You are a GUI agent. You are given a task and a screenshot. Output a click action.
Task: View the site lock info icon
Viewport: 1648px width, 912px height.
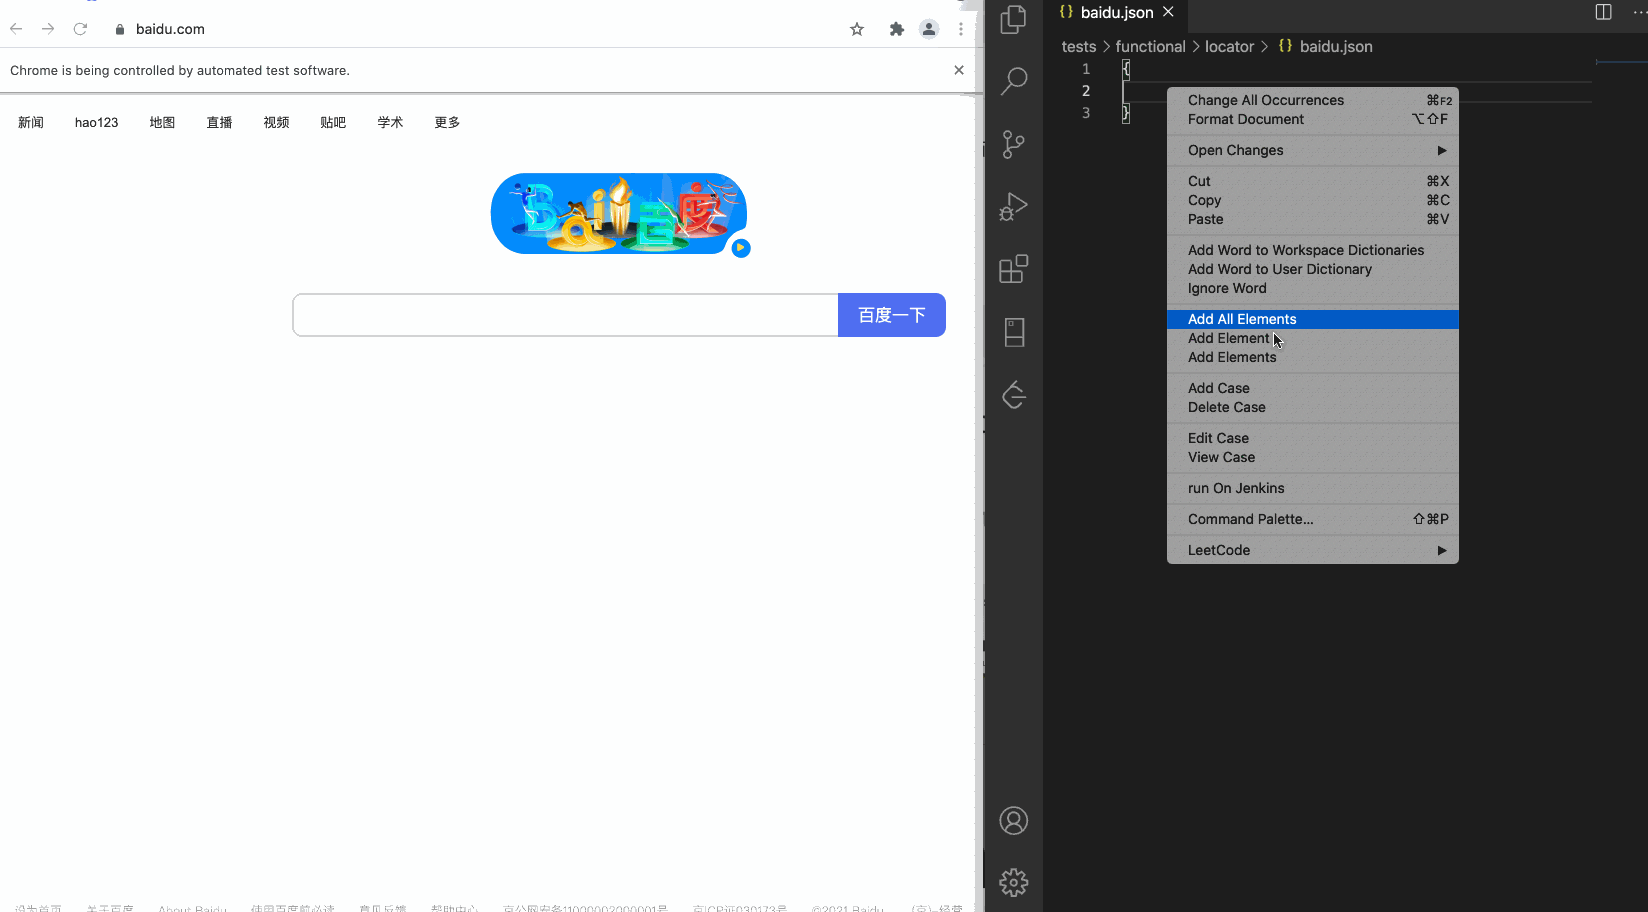tap(120, 29)
